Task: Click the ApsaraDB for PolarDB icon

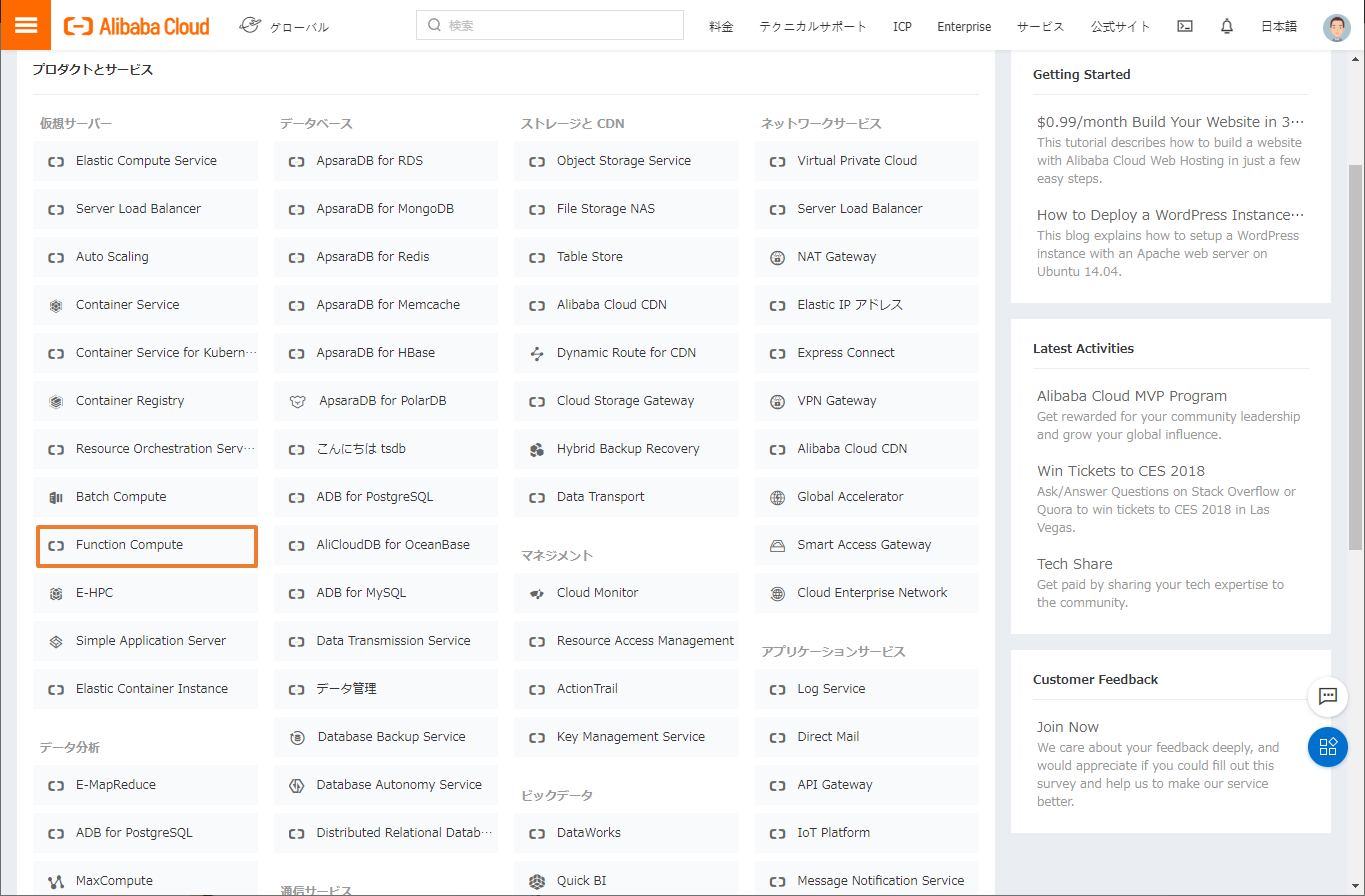Action: (x=297, y=401)
